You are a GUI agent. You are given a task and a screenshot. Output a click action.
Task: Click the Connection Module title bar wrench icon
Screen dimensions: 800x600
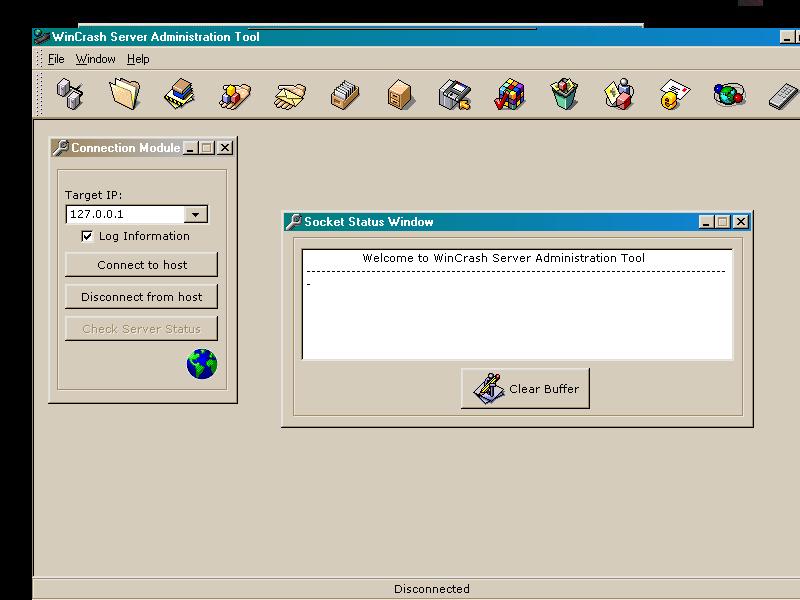pos(61,147)
